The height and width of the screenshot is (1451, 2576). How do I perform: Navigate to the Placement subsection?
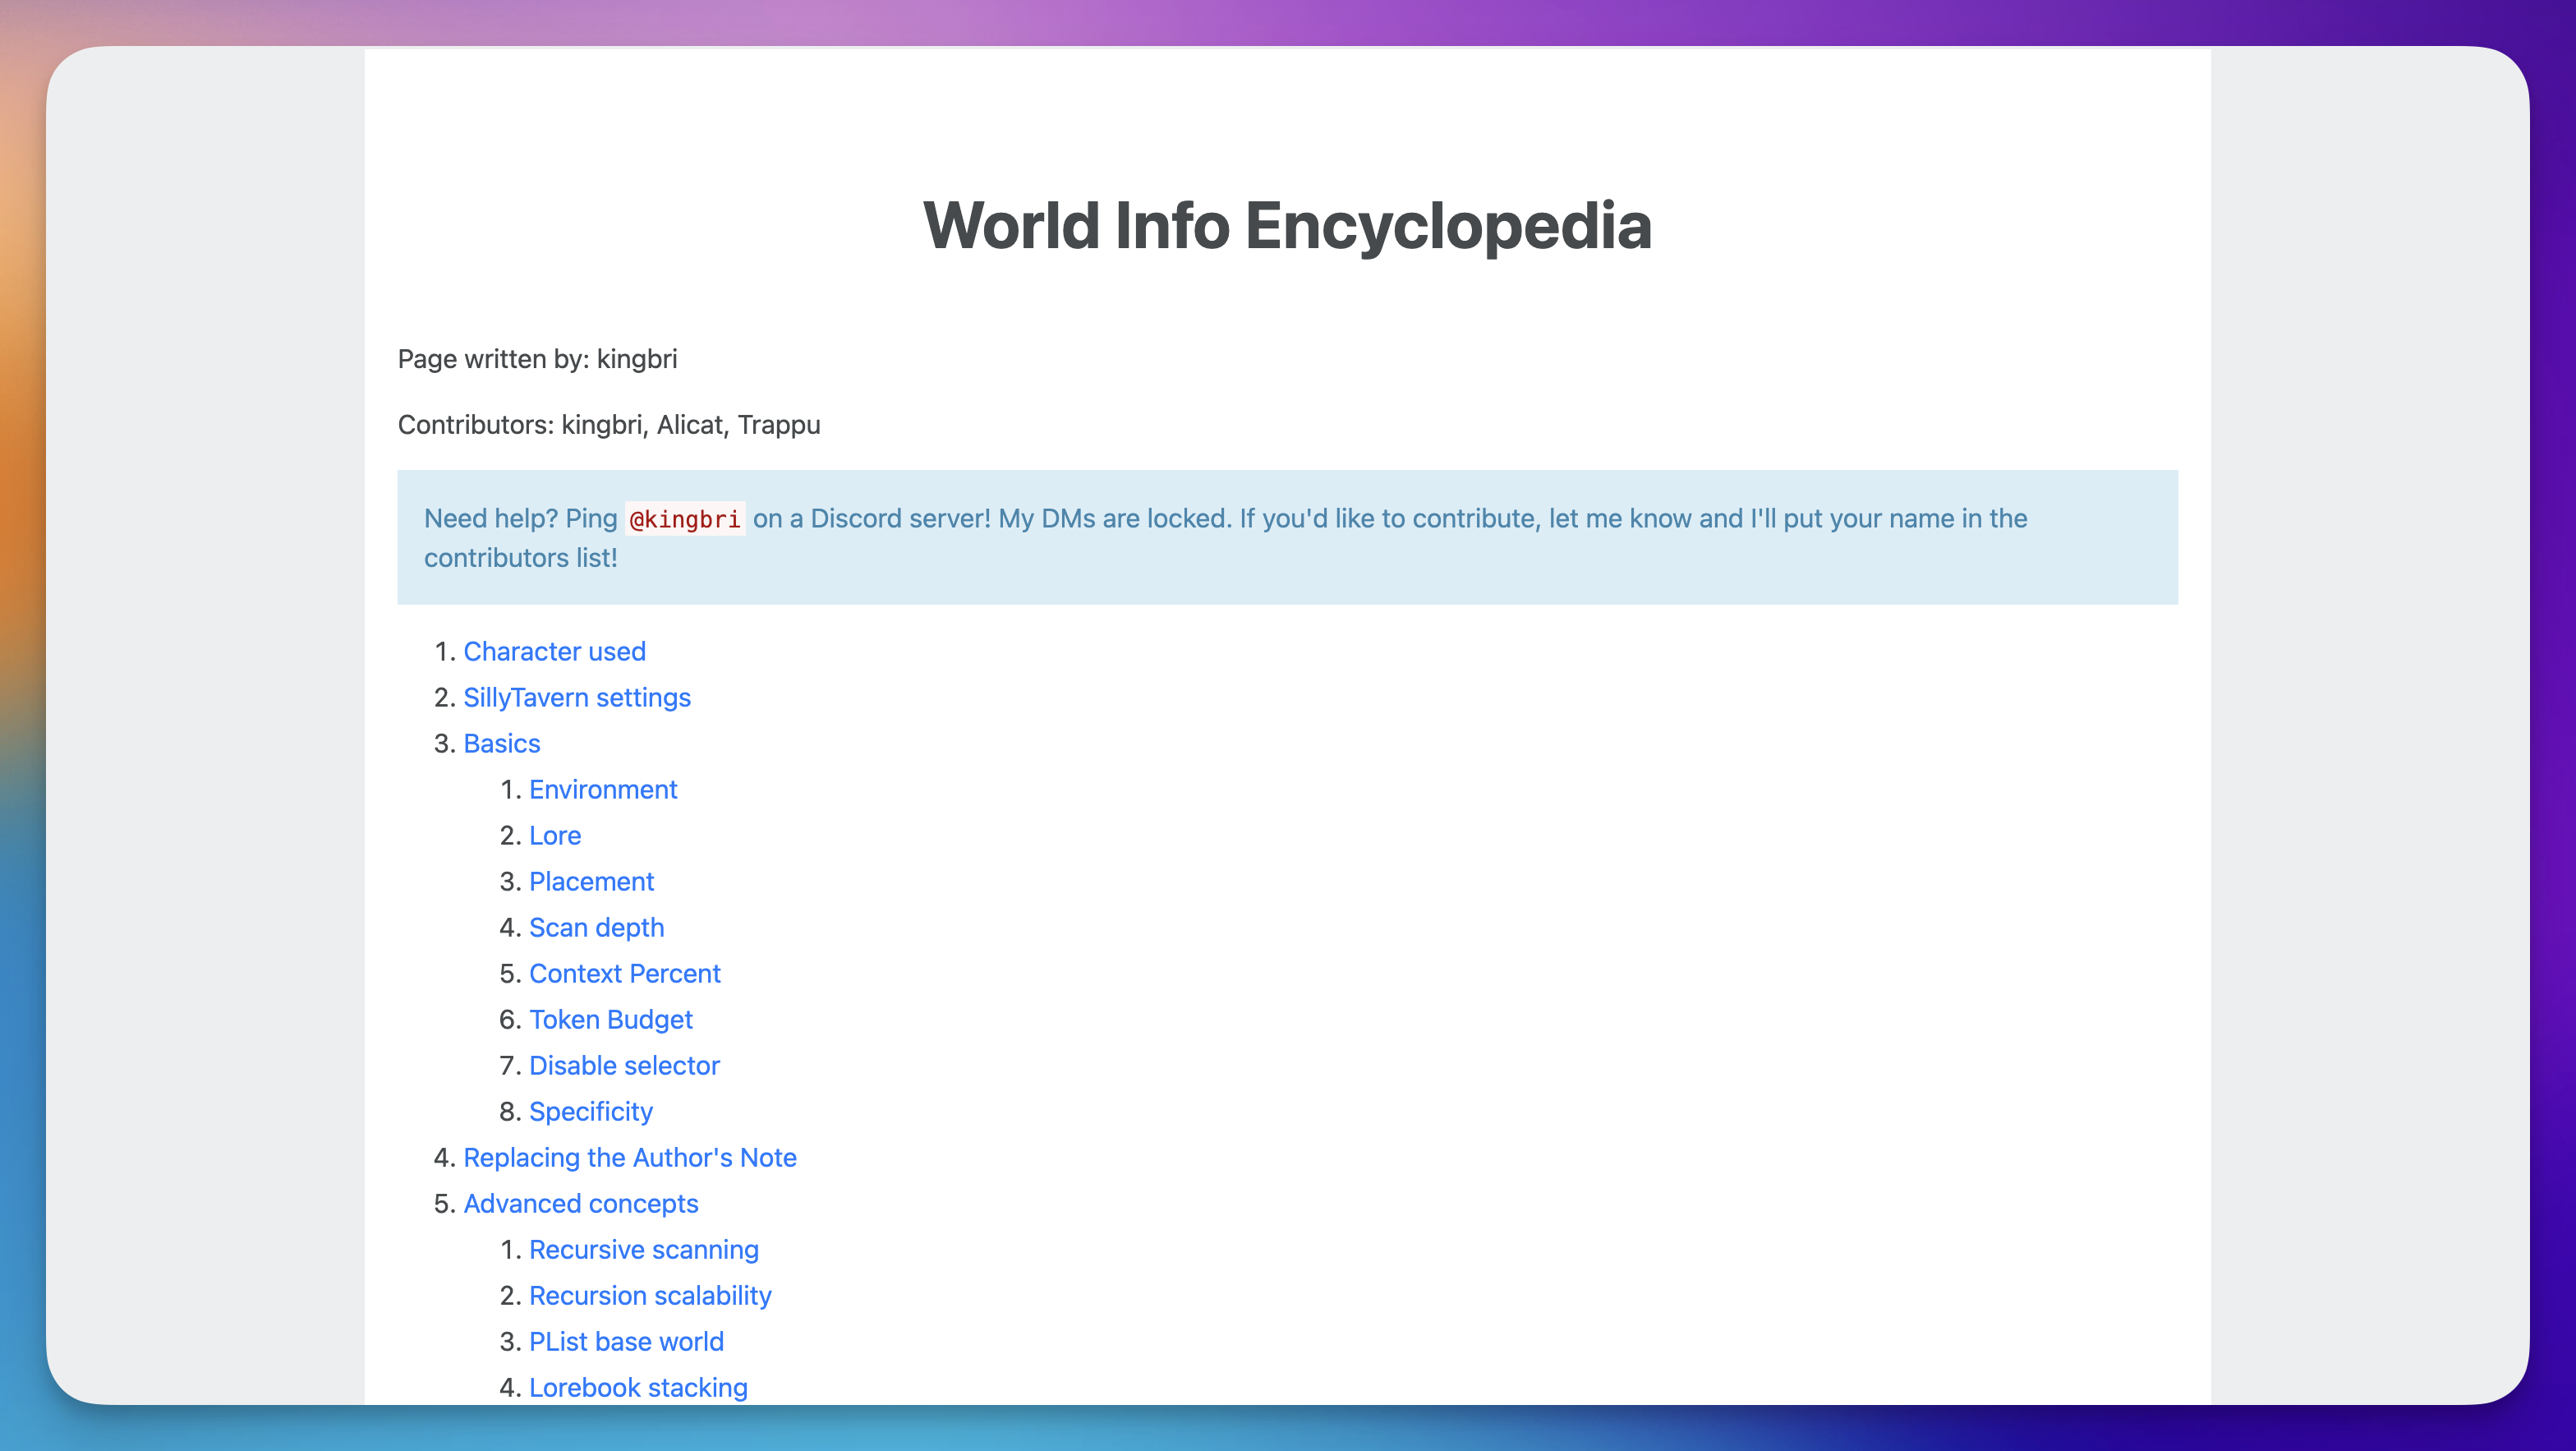coord(590,881)
